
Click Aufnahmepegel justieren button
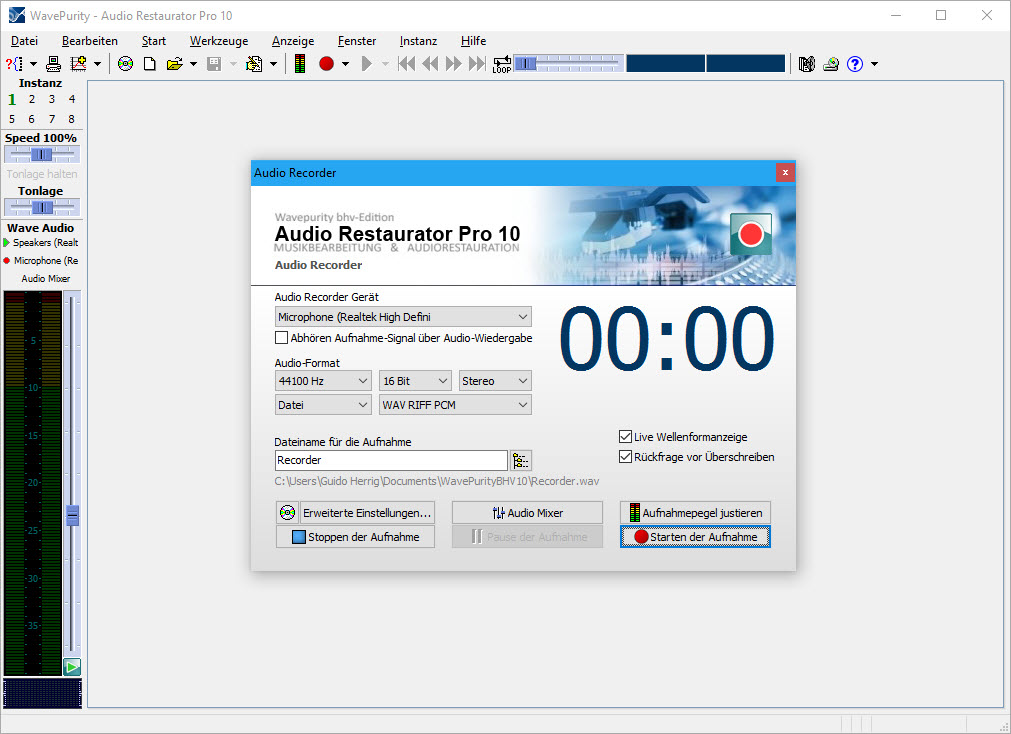(x=695, y=513)
